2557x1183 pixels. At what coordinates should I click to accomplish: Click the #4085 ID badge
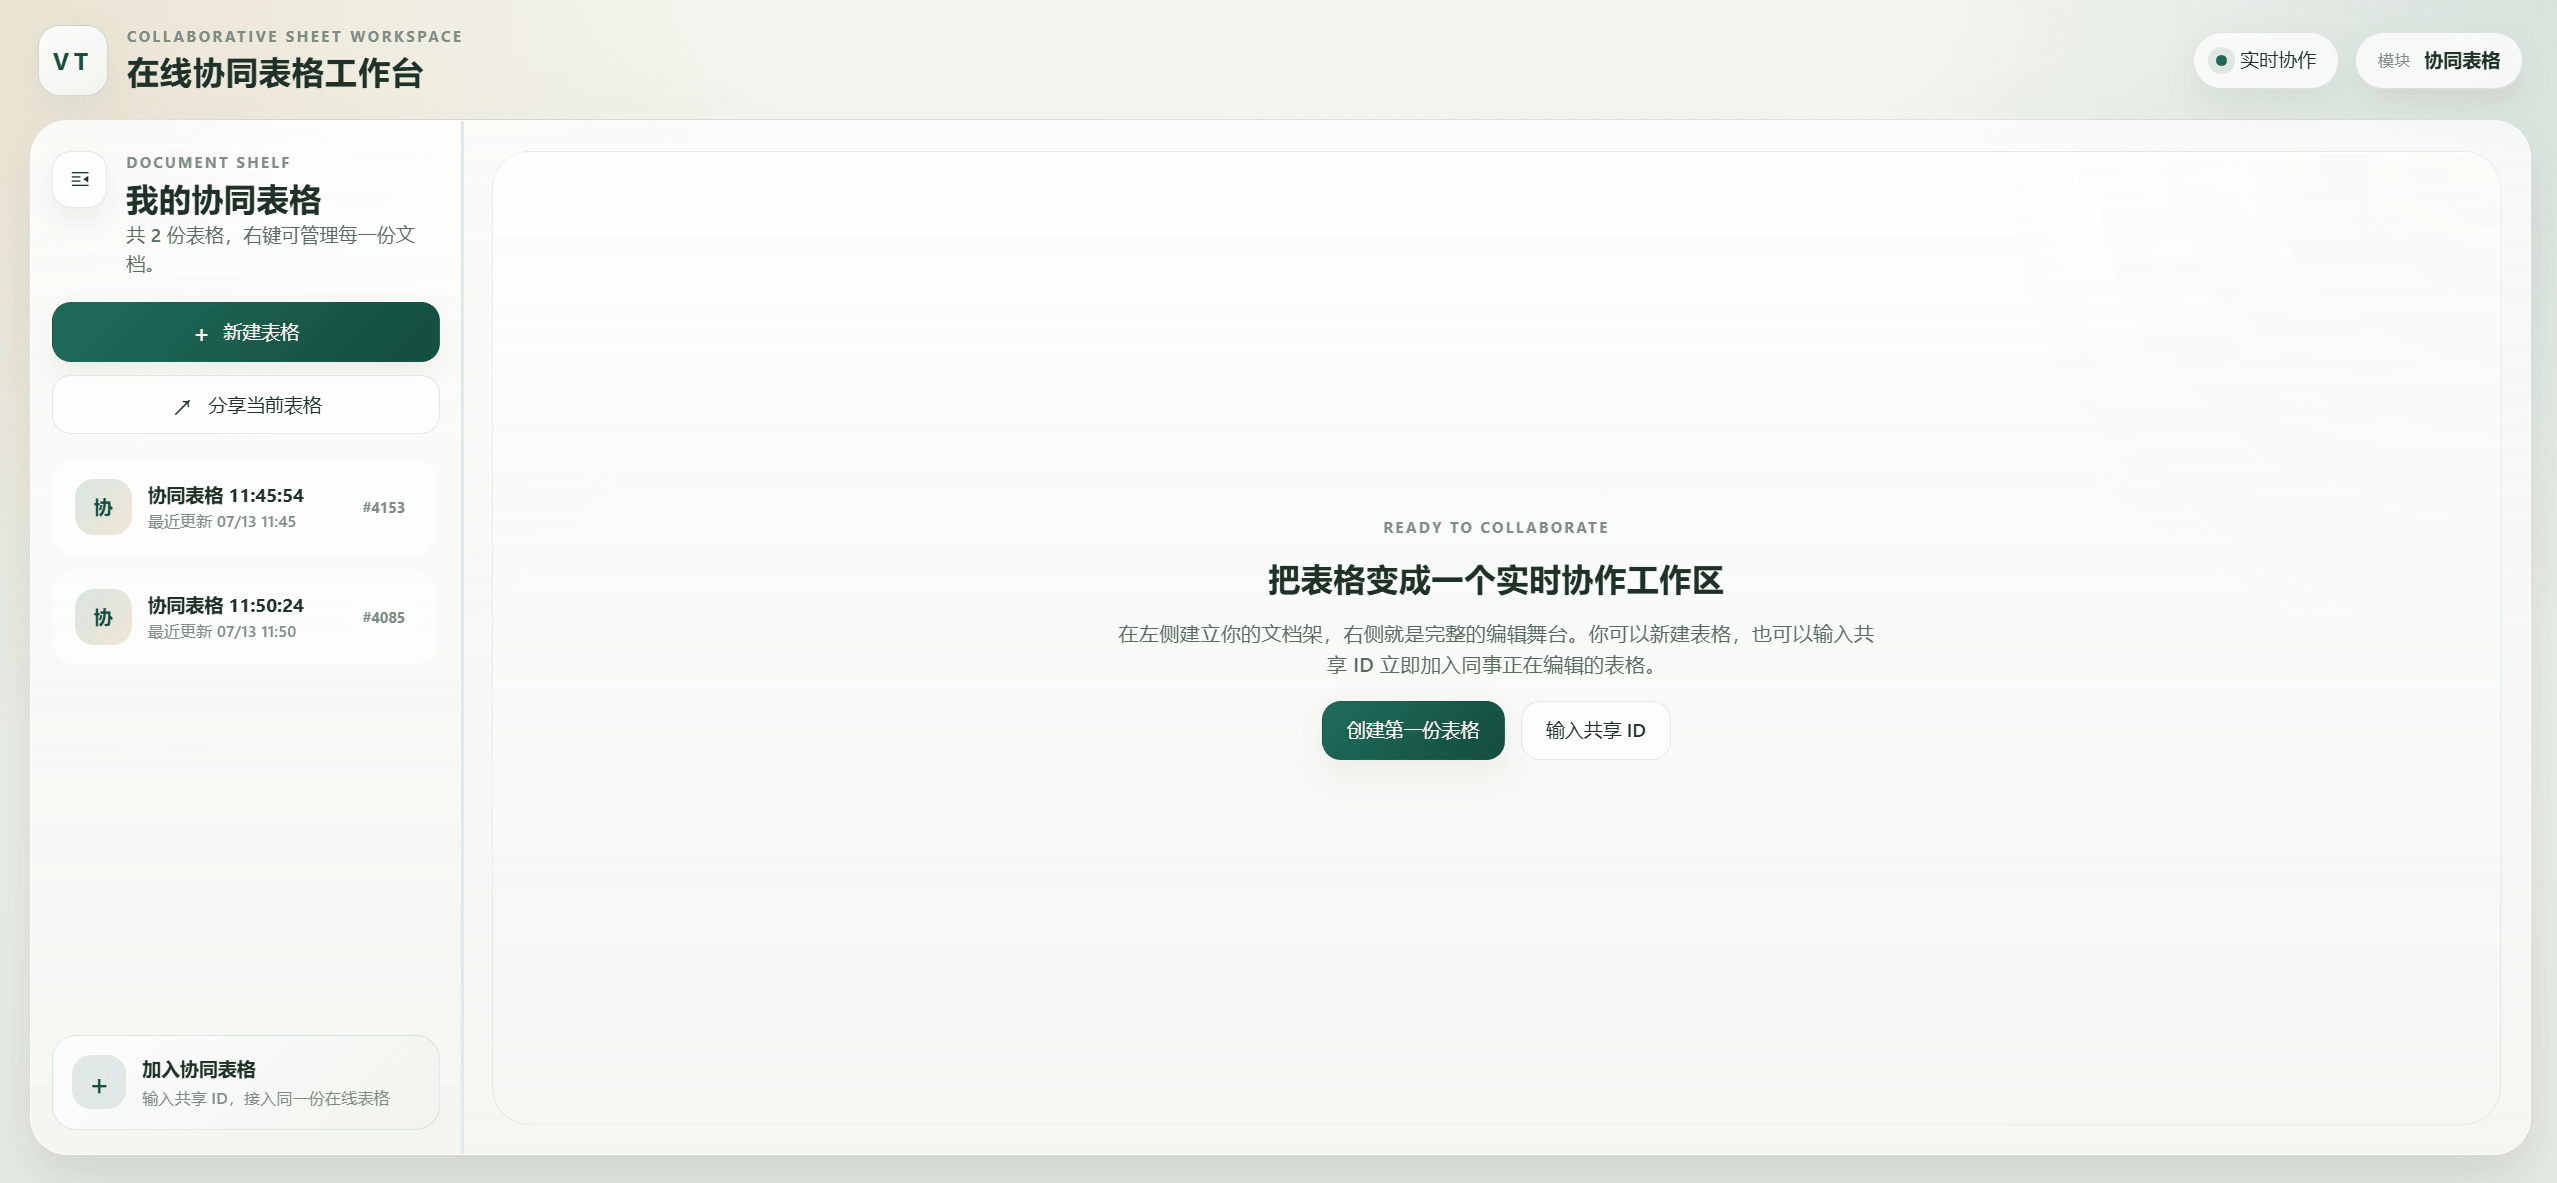coord(384,617)
